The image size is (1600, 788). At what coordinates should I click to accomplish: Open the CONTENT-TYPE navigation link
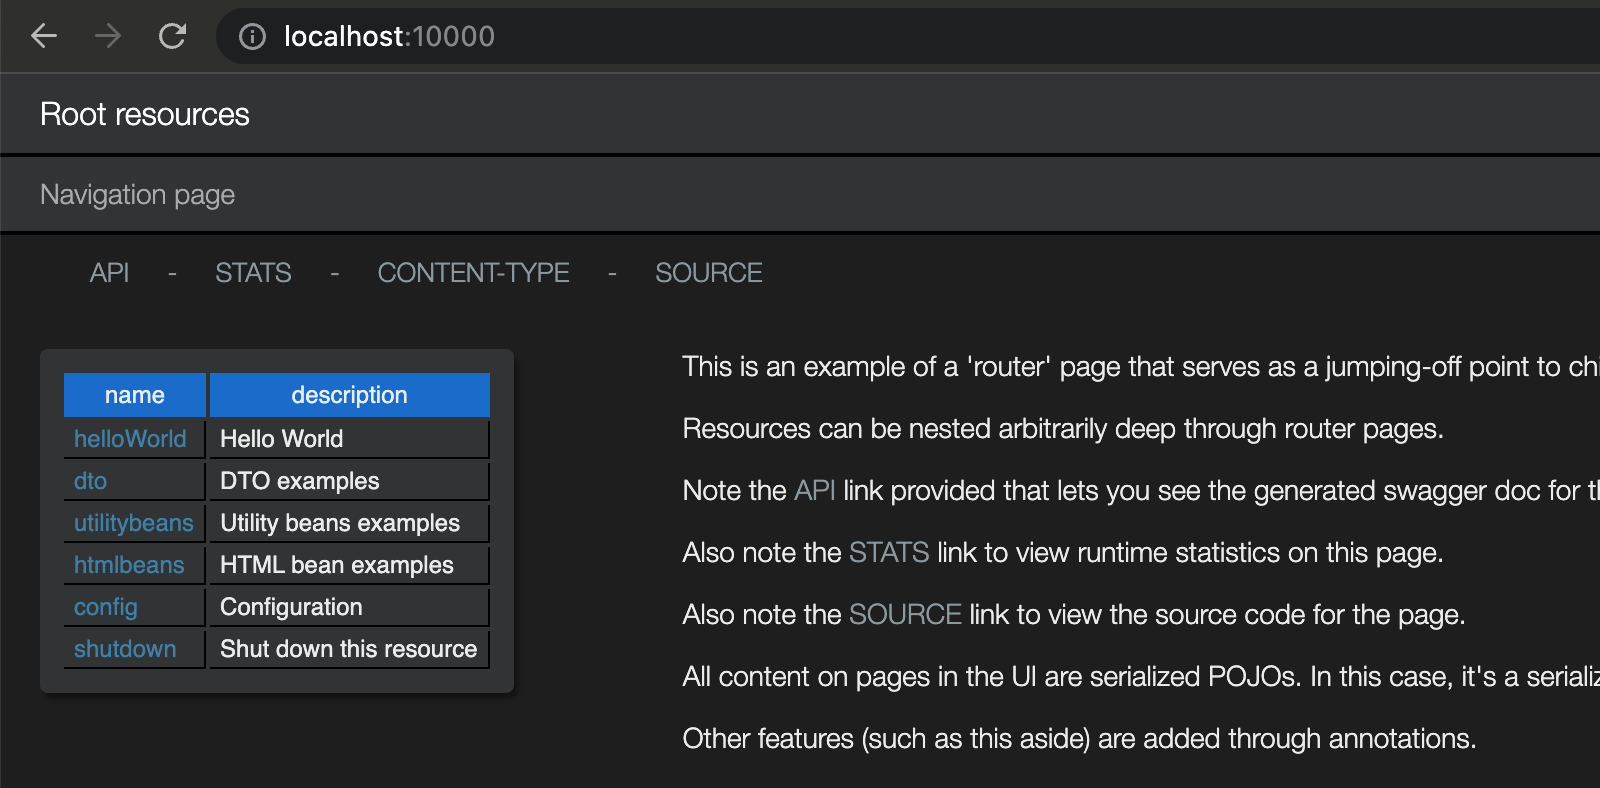coord(473,273)
